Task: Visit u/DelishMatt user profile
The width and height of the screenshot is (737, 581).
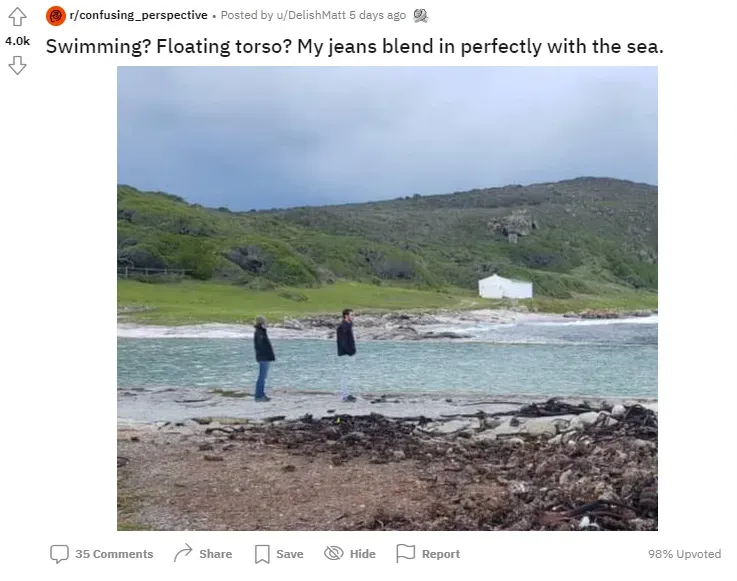Action: (x=311, y=15)
